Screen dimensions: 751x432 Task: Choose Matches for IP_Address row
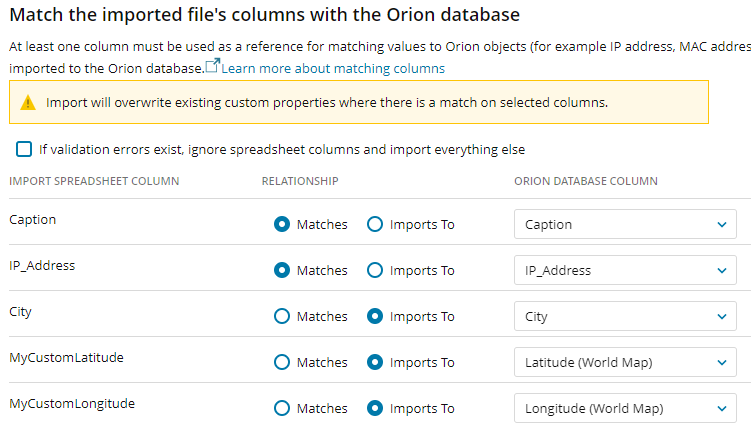coord(282,270)
